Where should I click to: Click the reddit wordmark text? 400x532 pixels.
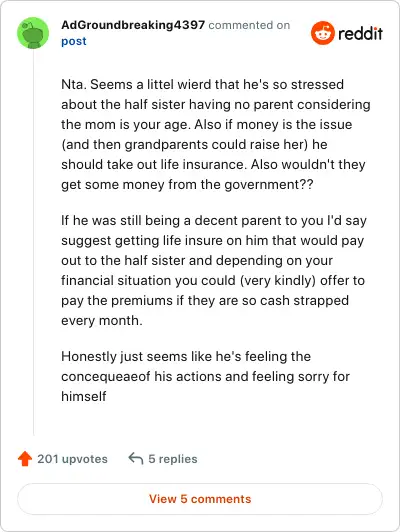(x=360, y=33)
